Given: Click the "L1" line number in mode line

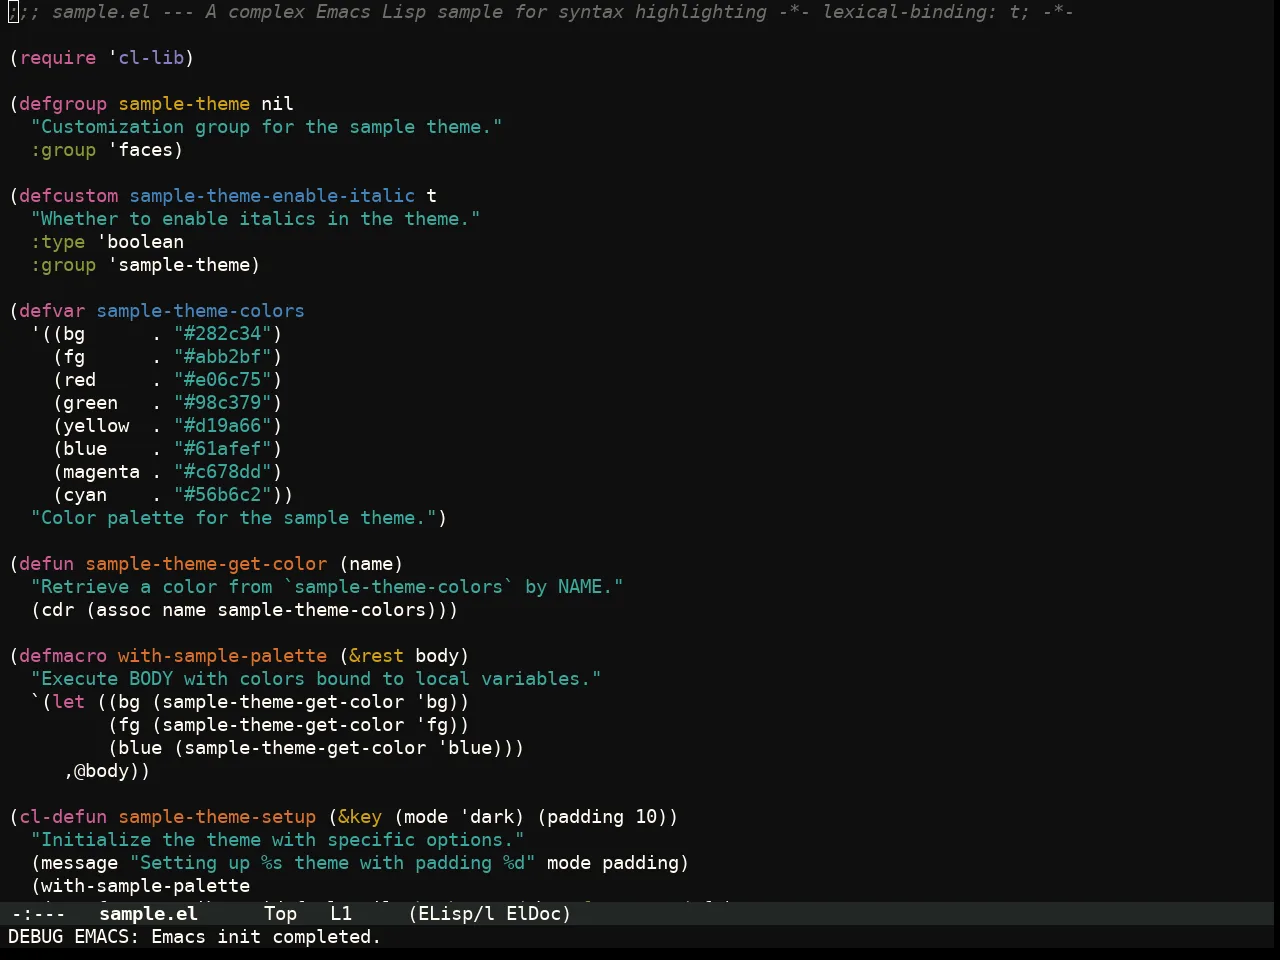Looking at the screenshot, I should click(x=341, y=913).
